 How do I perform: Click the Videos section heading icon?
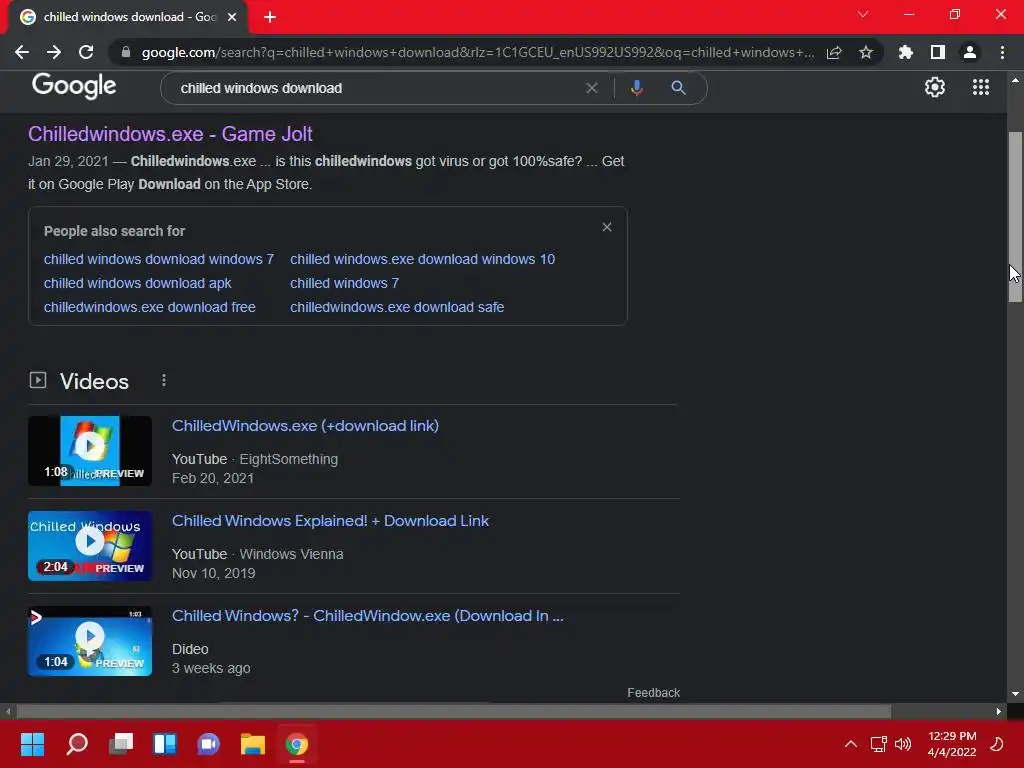(x=38, y=380)
